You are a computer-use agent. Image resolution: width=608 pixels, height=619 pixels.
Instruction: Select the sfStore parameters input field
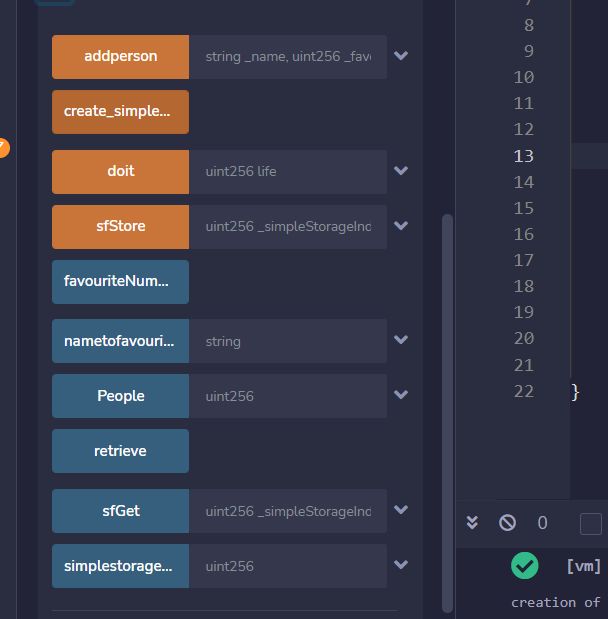(288, 227)
